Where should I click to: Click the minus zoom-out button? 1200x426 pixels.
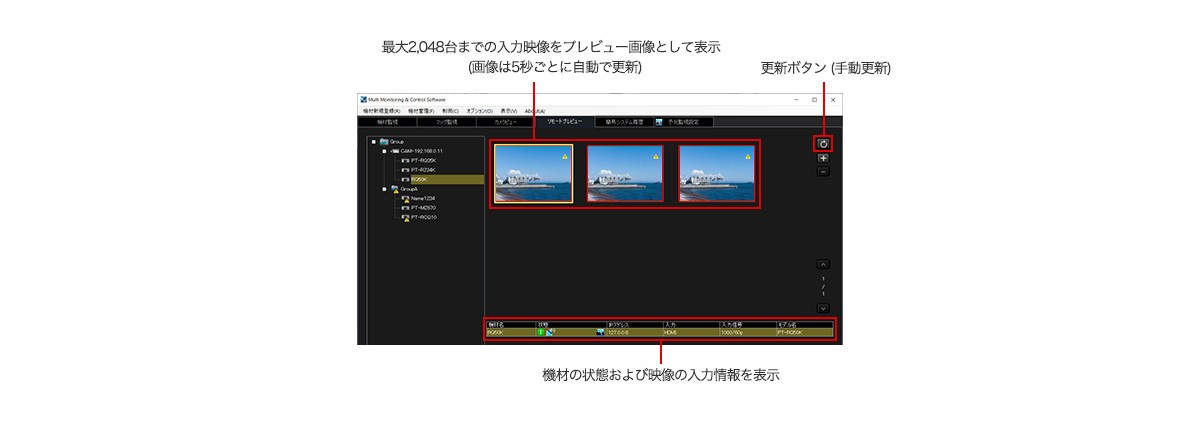coord(823,172)
